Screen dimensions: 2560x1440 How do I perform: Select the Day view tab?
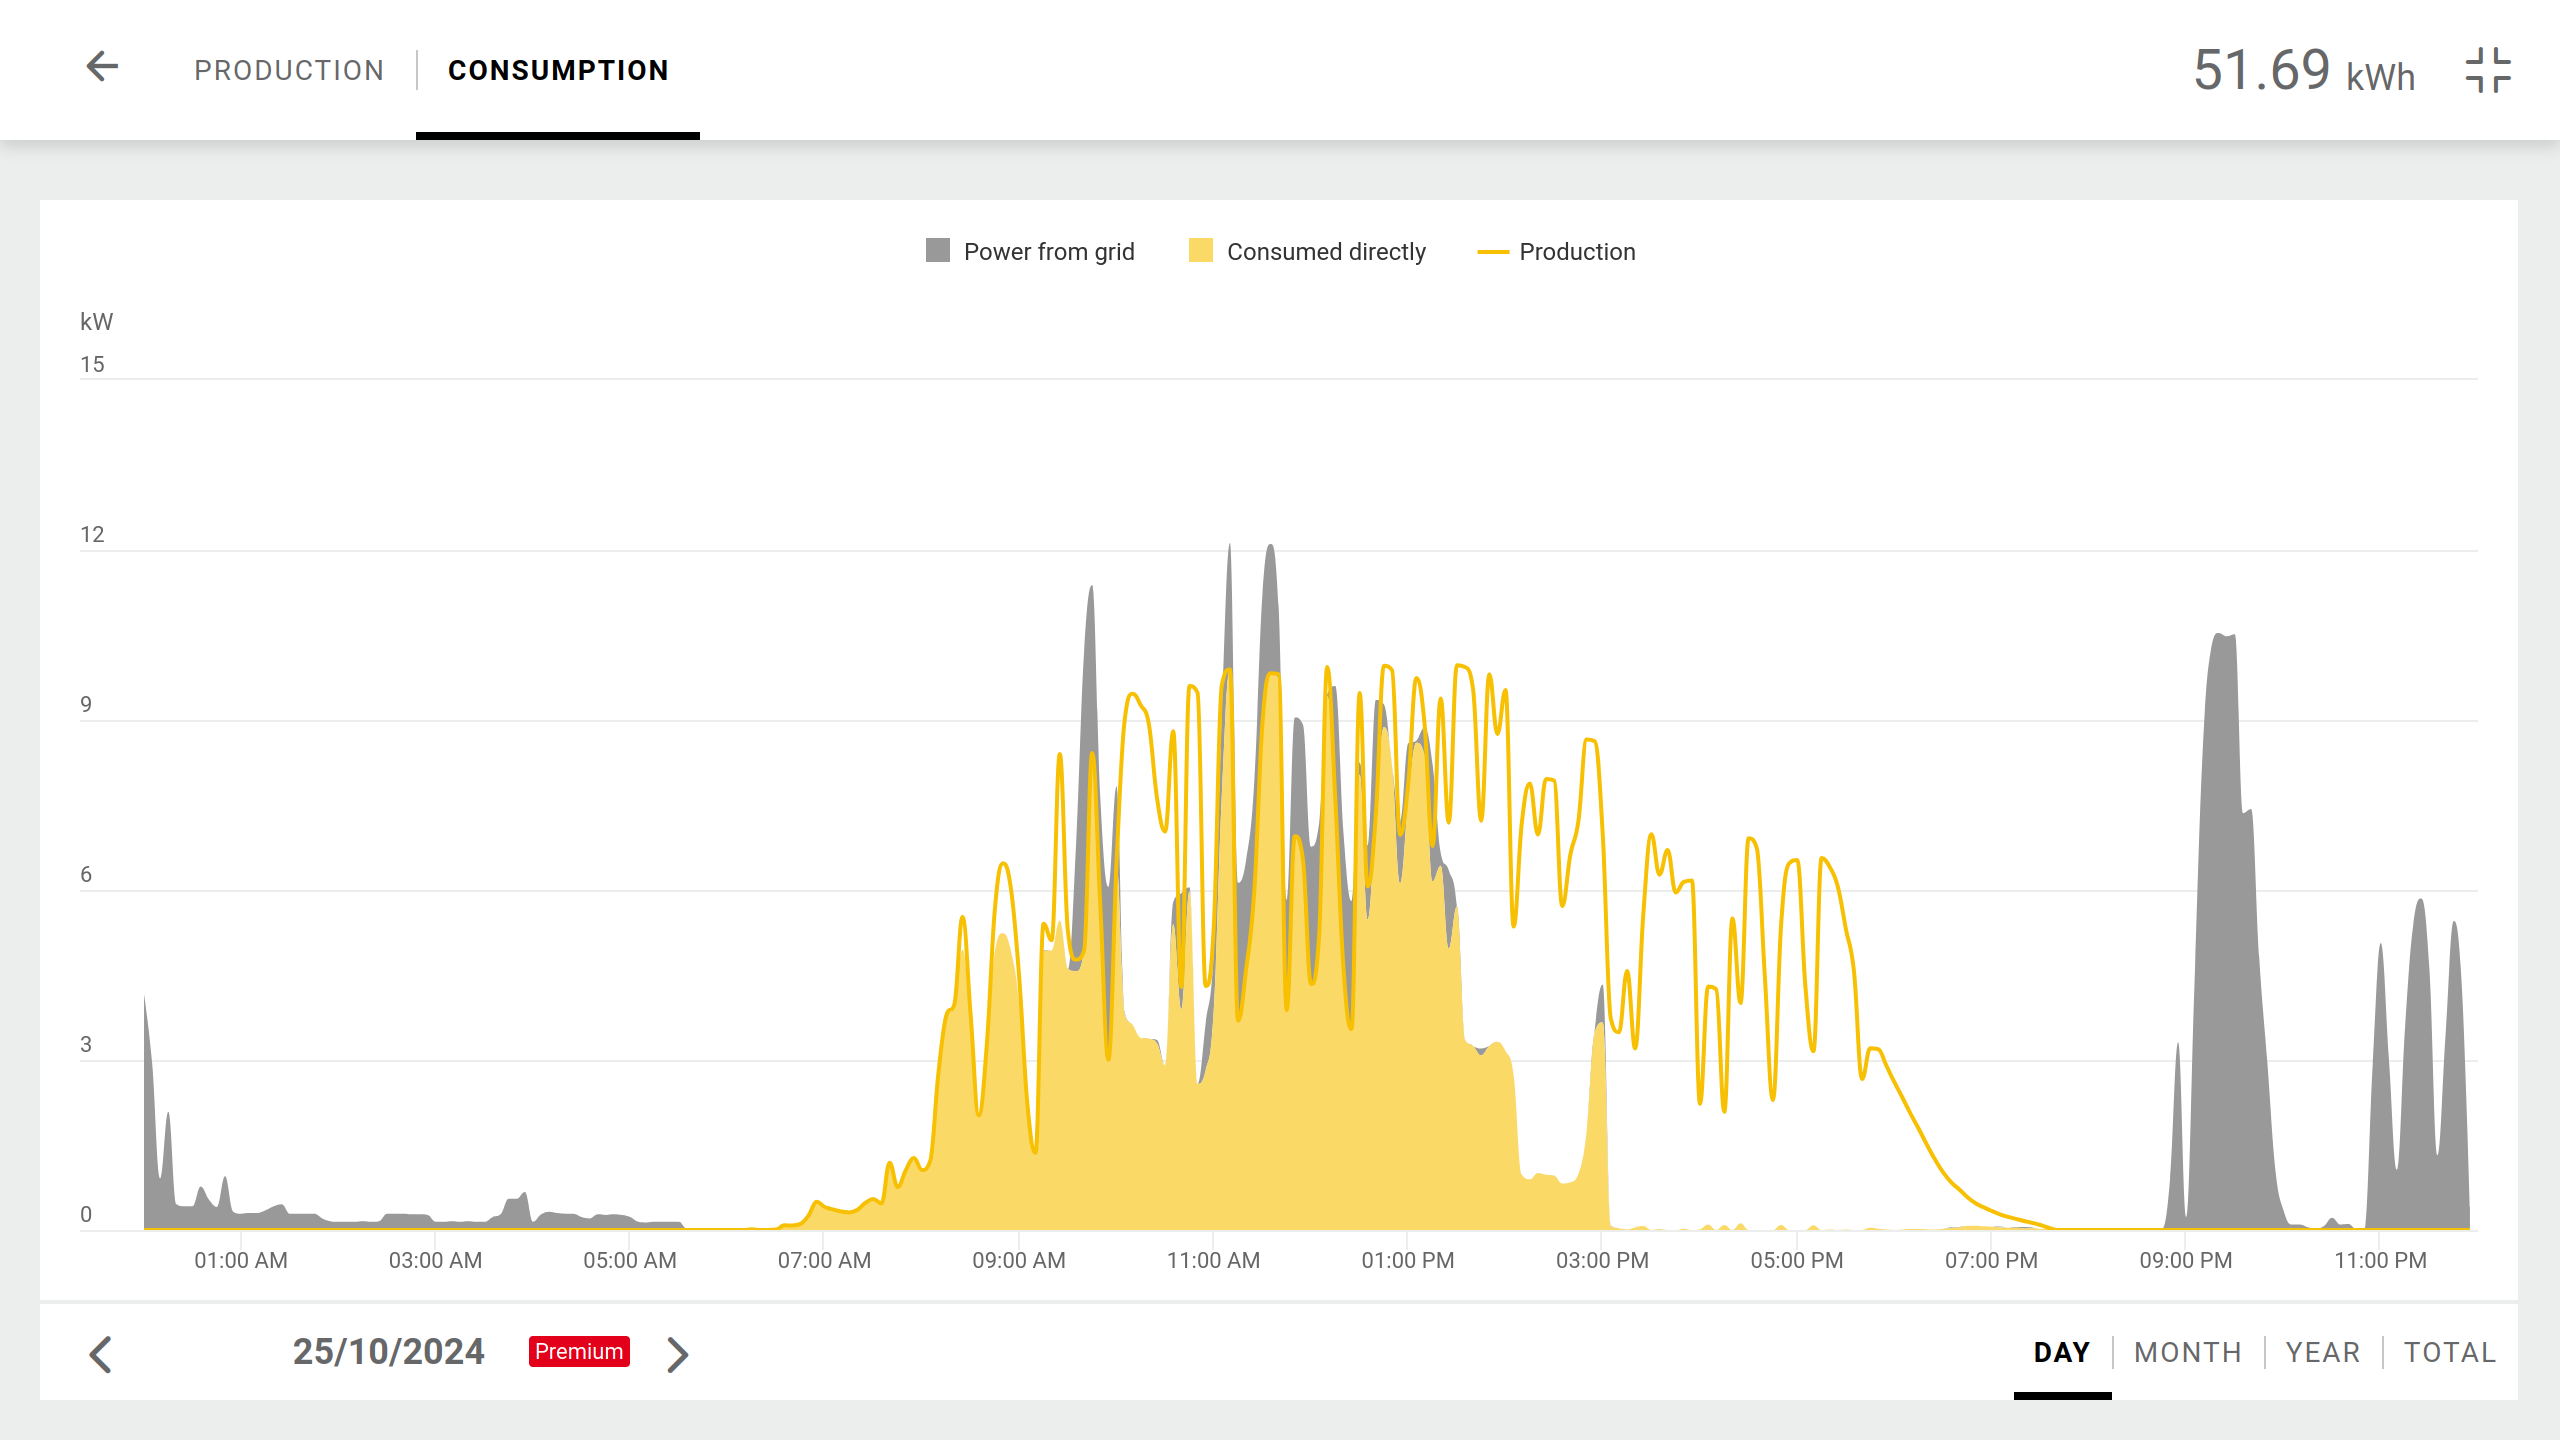pos(2062,1352)
